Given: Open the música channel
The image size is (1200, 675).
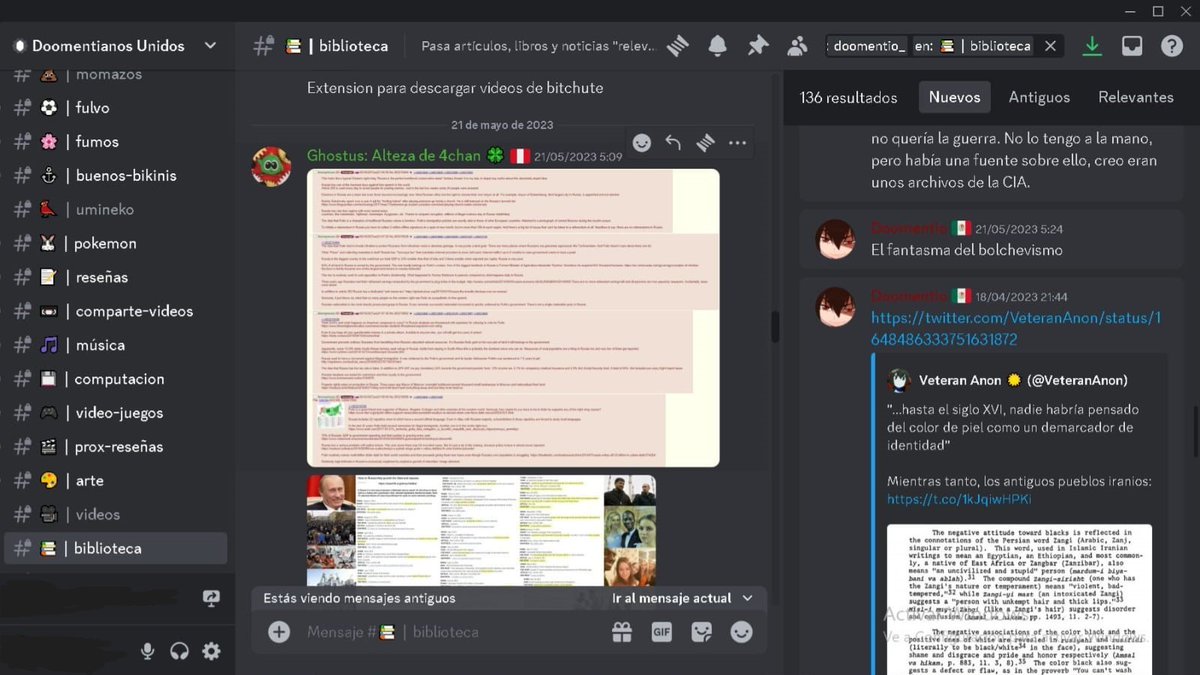Looking at the screenshot, I should point(116,346).
